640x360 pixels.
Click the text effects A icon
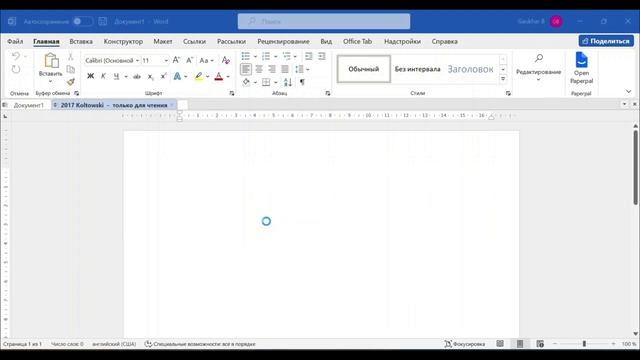(x=177, y=76)
